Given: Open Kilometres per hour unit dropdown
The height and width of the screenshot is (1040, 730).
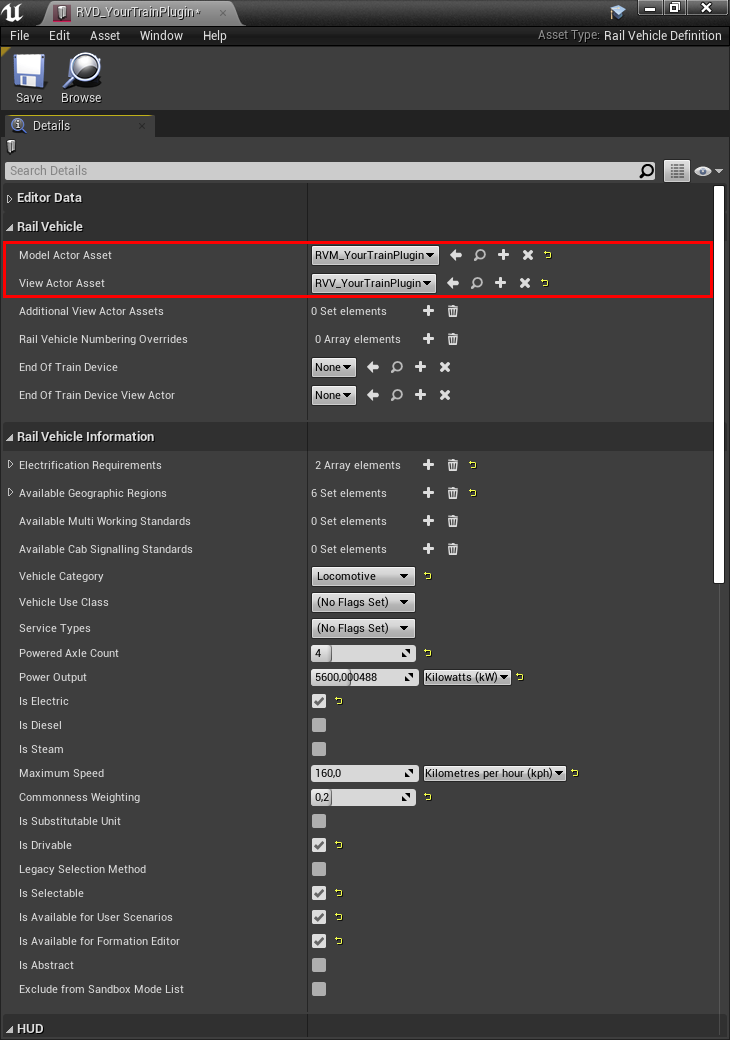Looking at the screenshot, I should [494, 773].
